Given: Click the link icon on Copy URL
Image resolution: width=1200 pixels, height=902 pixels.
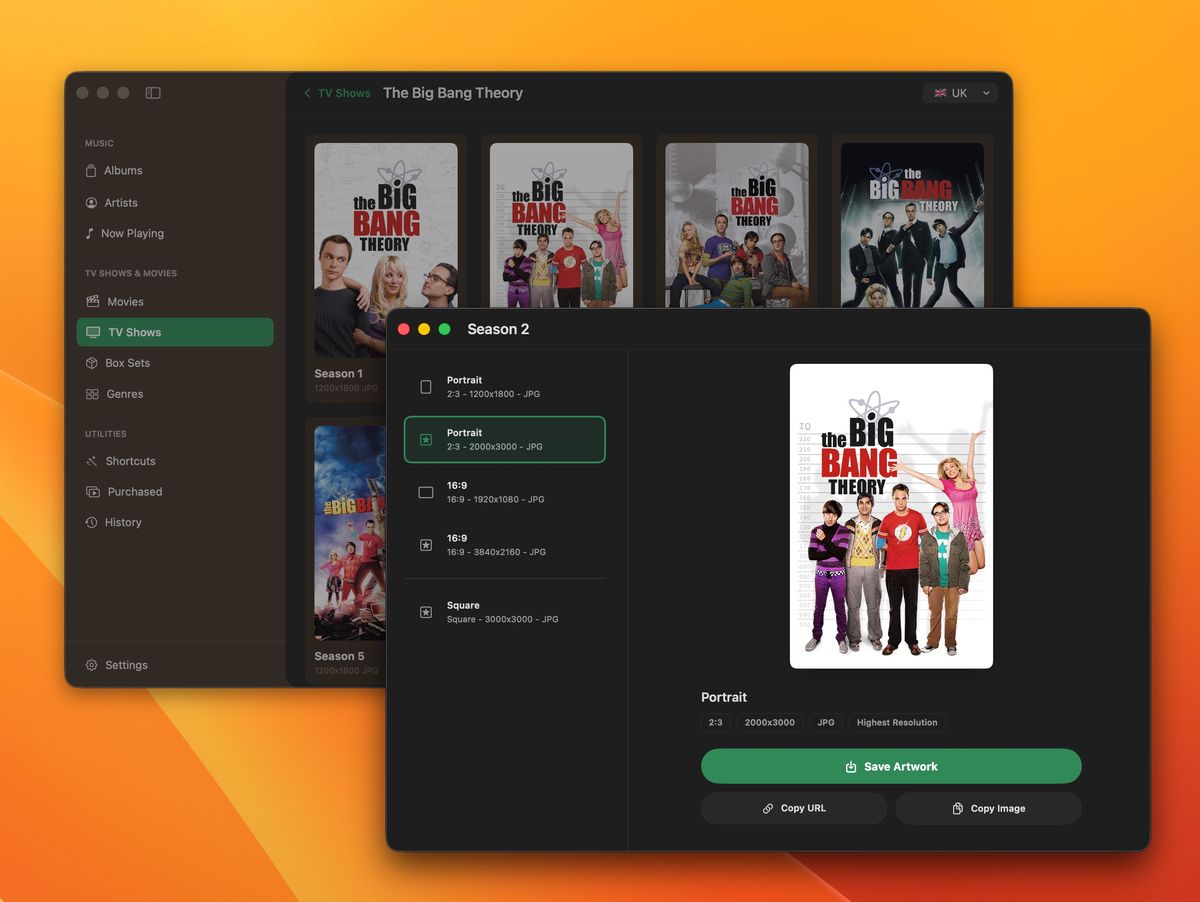Looking at the screenshot, I should pyautogui.click(x=768, y=808).
